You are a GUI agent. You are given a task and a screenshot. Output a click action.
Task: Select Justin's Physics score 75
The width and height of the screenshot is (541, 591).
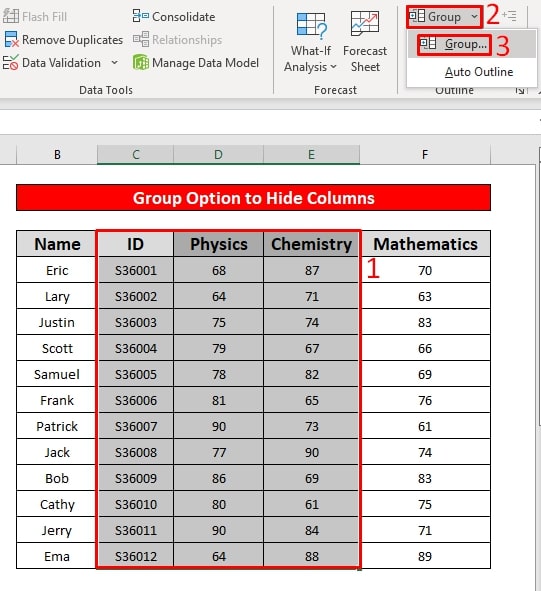point(218,322)
